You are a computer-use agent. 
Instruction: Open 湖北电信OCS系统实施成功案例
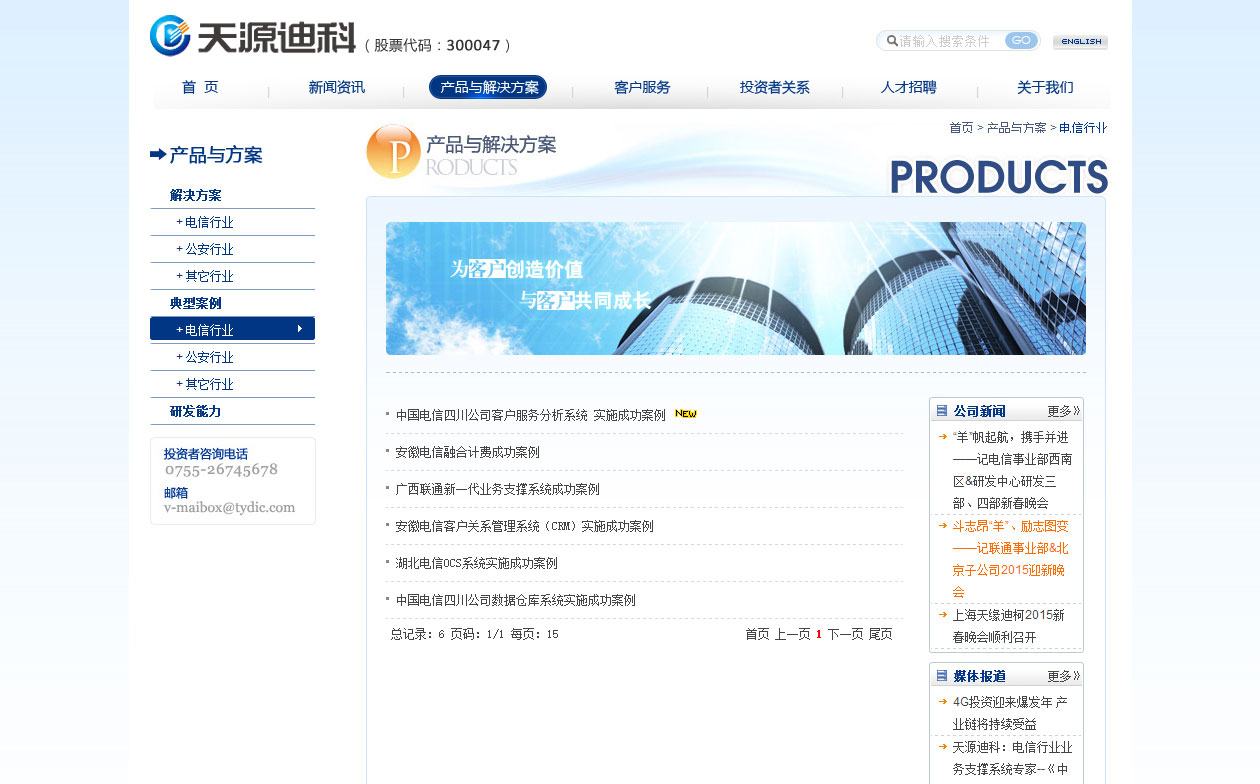pos(476,563)
